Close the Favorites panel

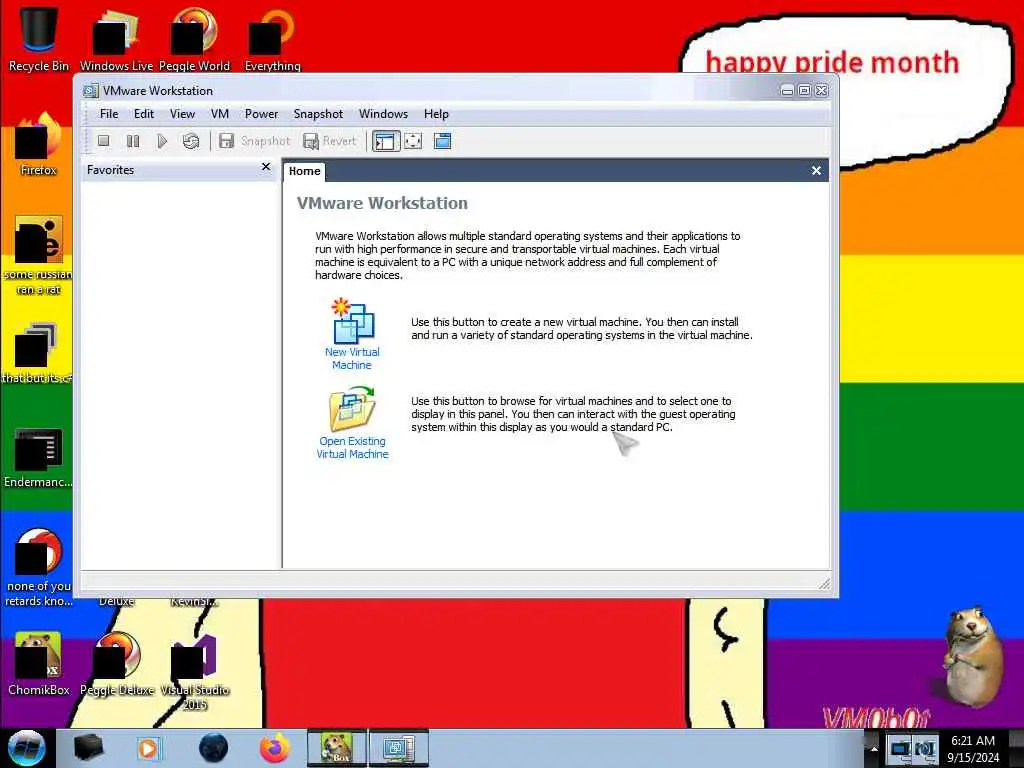(x=266, y=167)
